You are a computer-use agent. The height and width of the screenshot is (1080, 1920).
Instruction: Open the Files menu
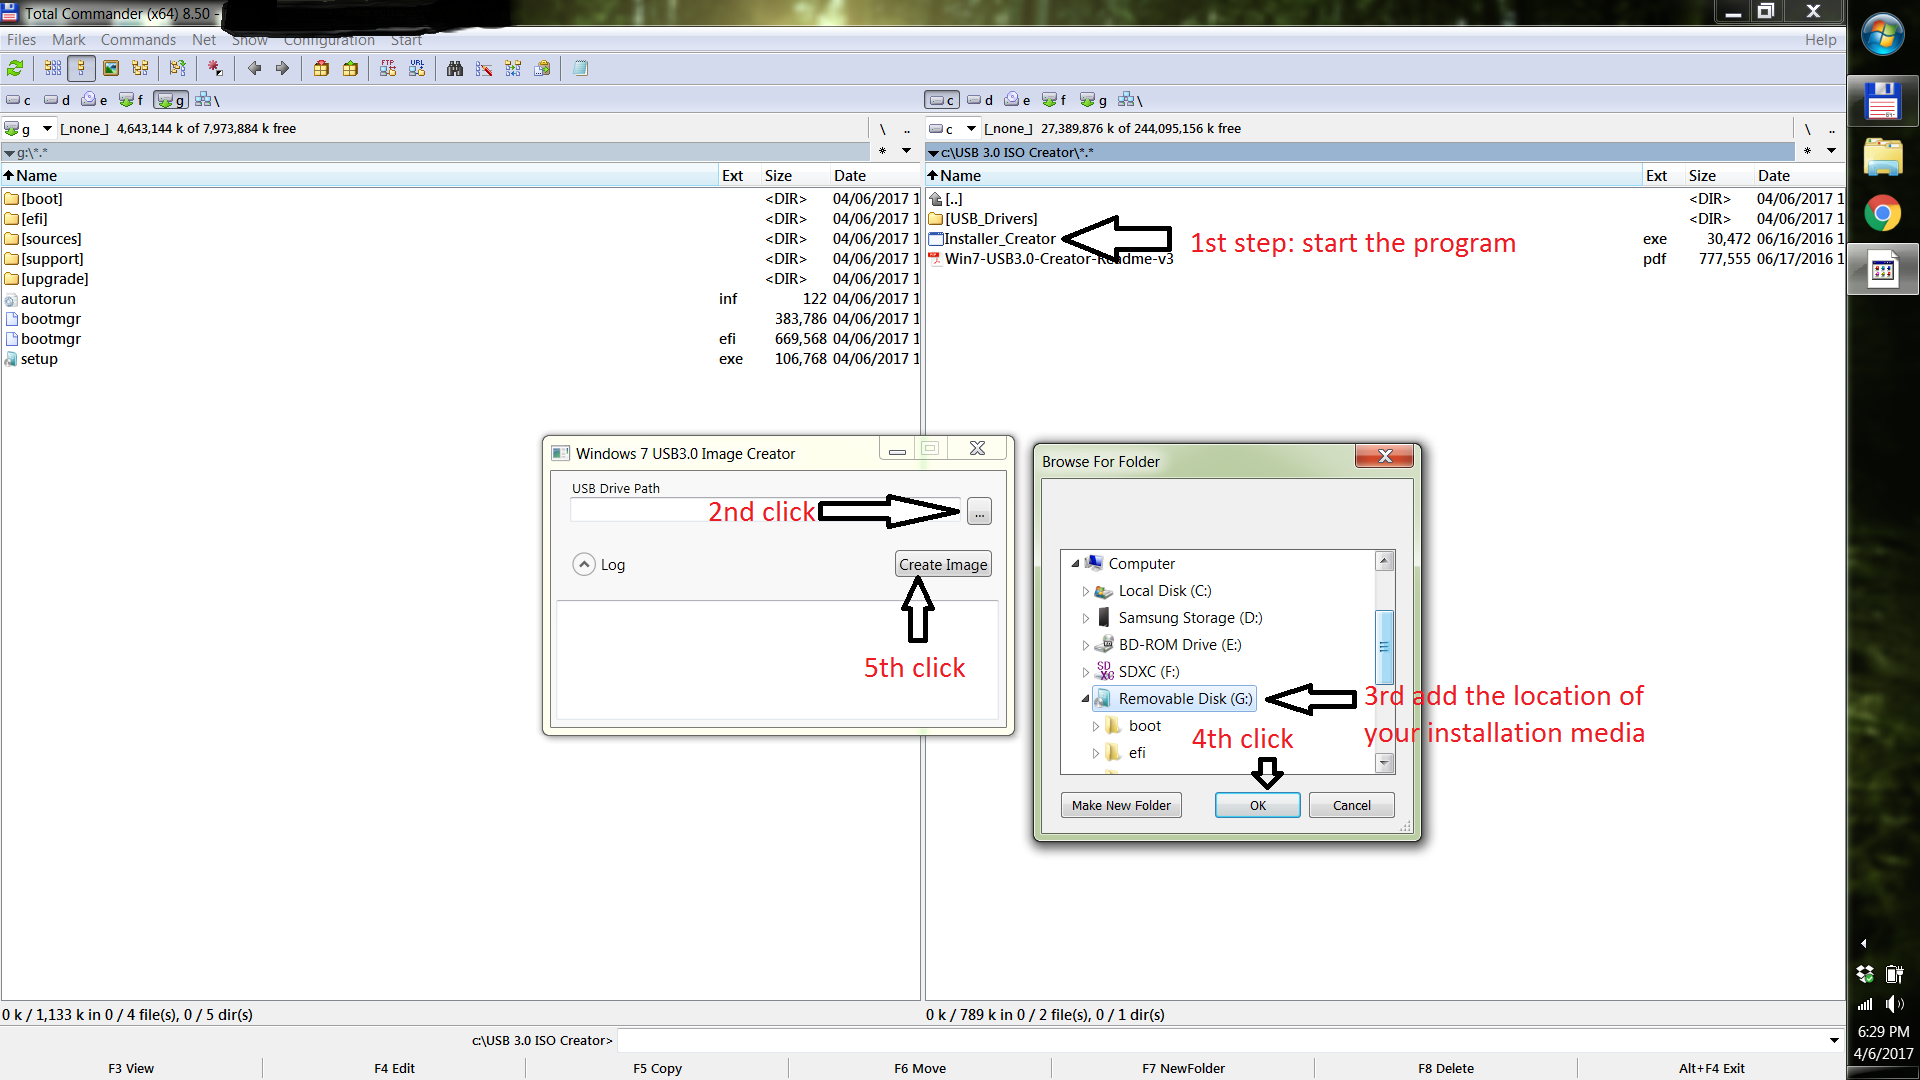pos(21,40)
